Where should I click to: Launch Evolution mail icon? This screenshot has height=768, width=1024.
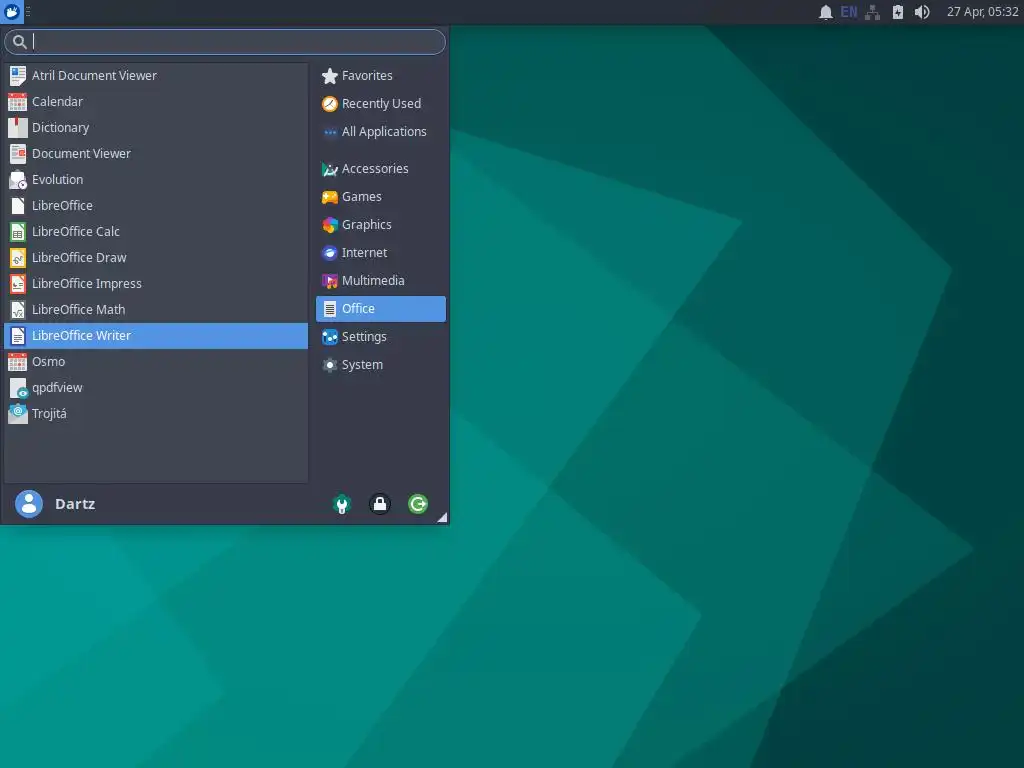pos(18,180)
